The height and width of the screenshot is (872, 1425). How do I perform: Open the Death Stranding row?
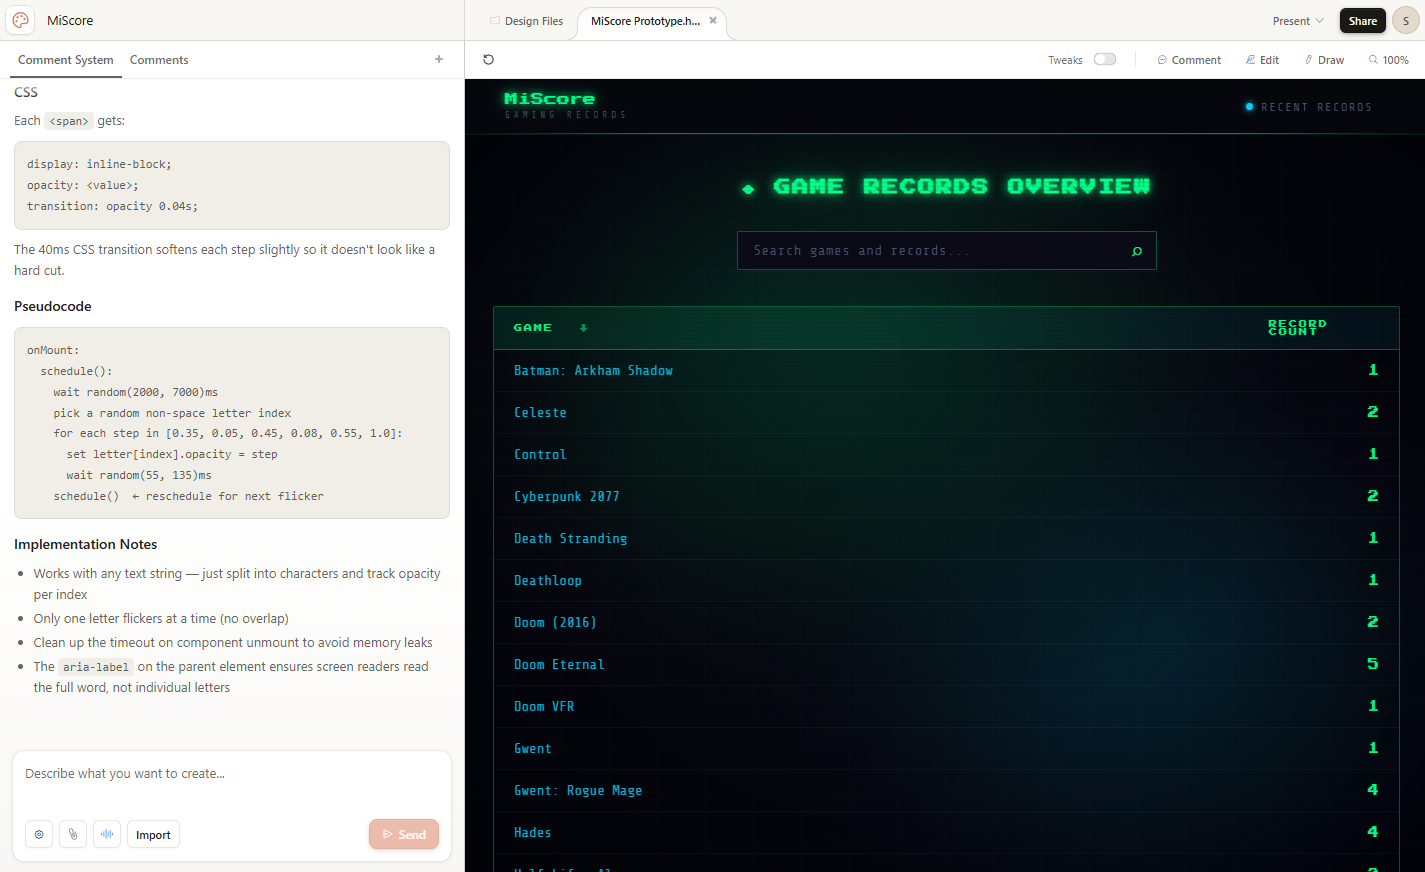point(946,538)
